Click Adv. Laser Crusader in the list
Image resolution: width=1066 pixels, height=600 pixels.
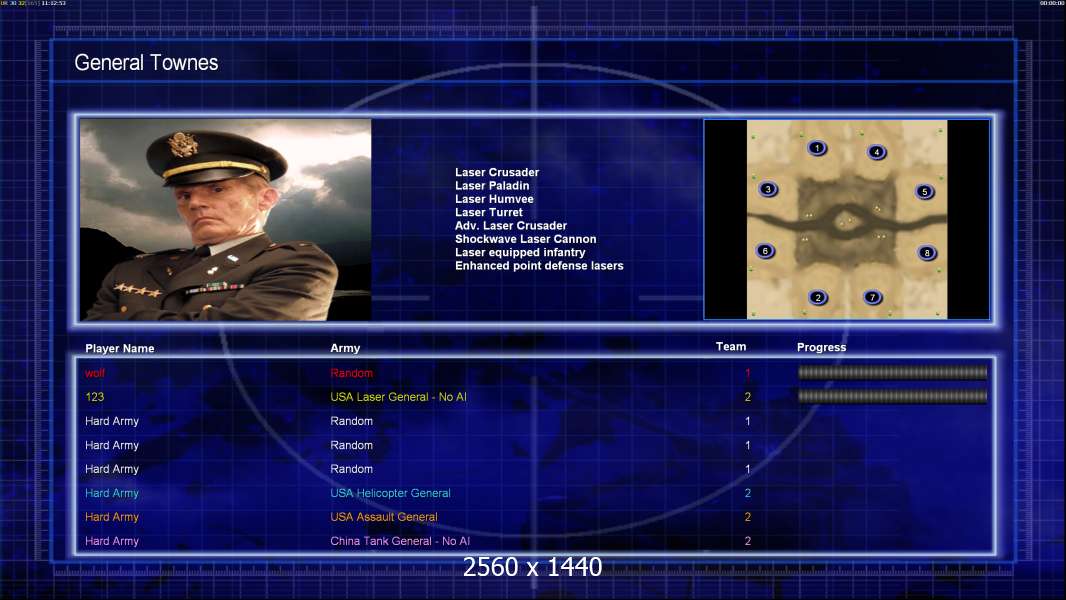(x=511, y=226)
